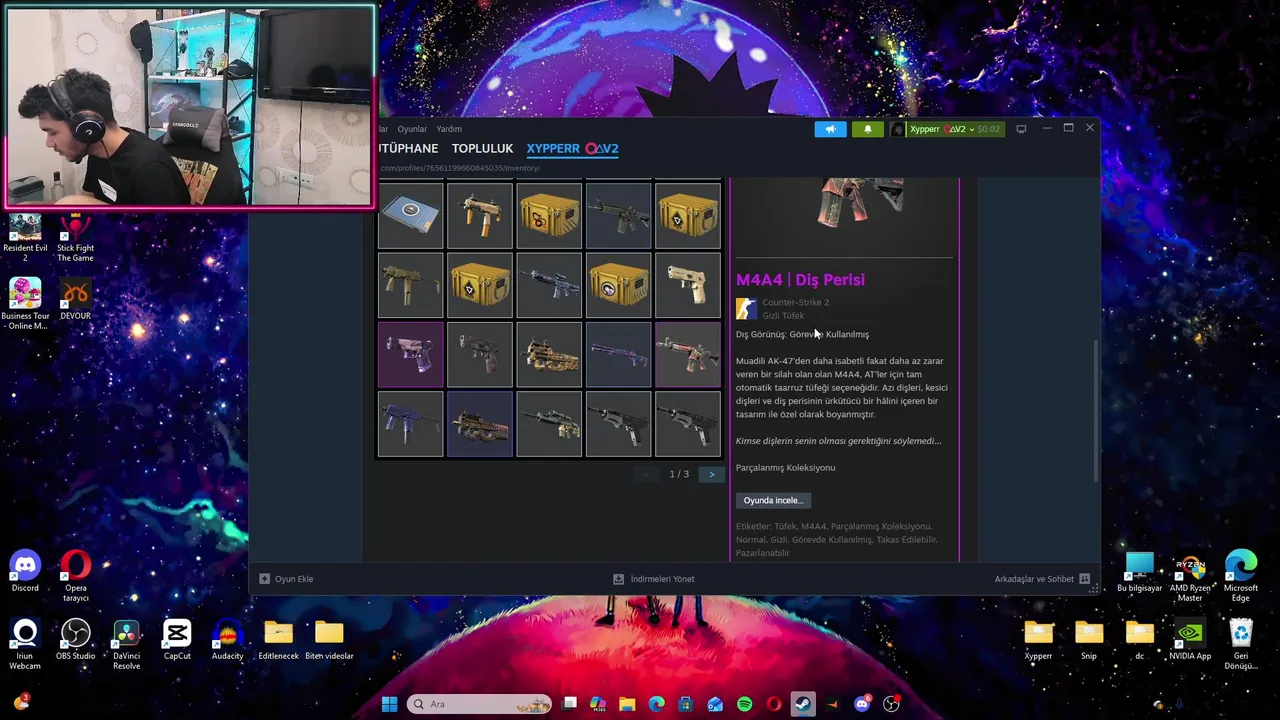Open the Snip desktop folder
1280x720 pixels.
point(1088,640)
